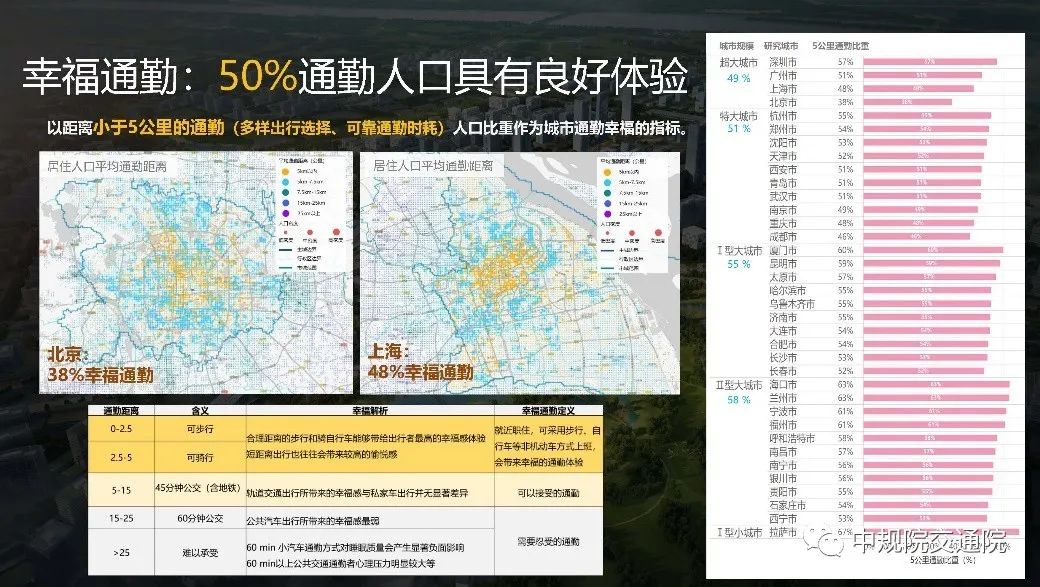Select the 天津市 row label
The width and height of the screenshot is (1040, 587).
point(783,157)
